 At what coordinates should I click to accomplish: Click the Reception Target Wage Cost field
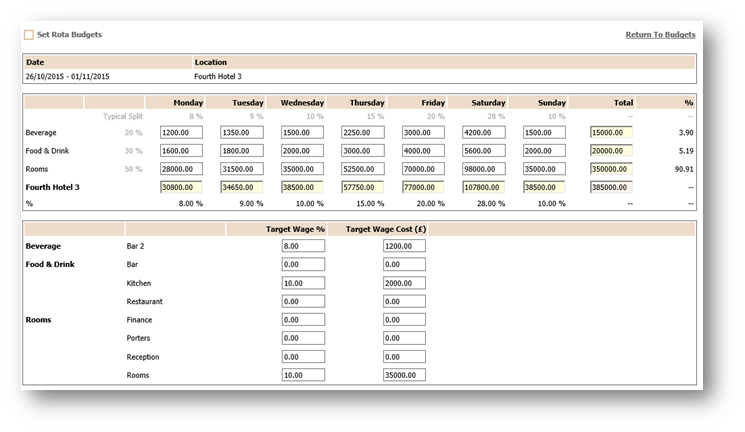pyautogui.click(x=404, y=357)
